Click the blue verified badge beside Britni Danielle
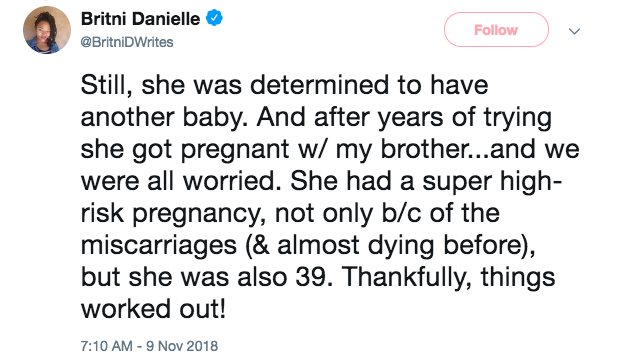The width and height of the screenshot is (618, 364). 215,18
